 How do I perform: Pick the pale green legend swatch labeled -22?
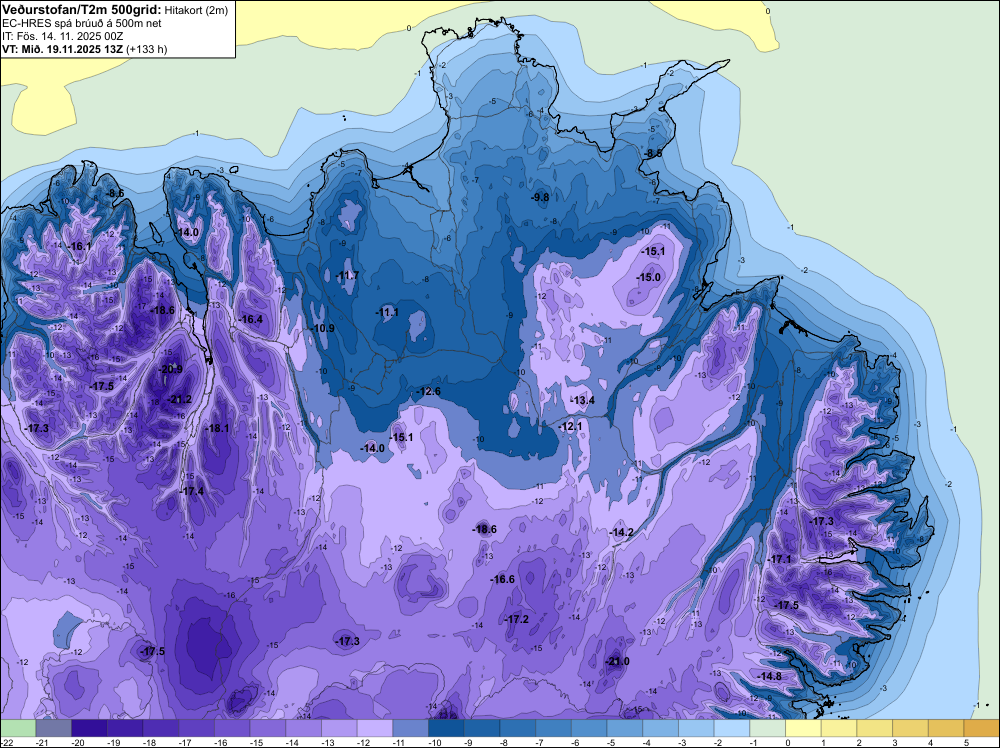pos(18,728)
